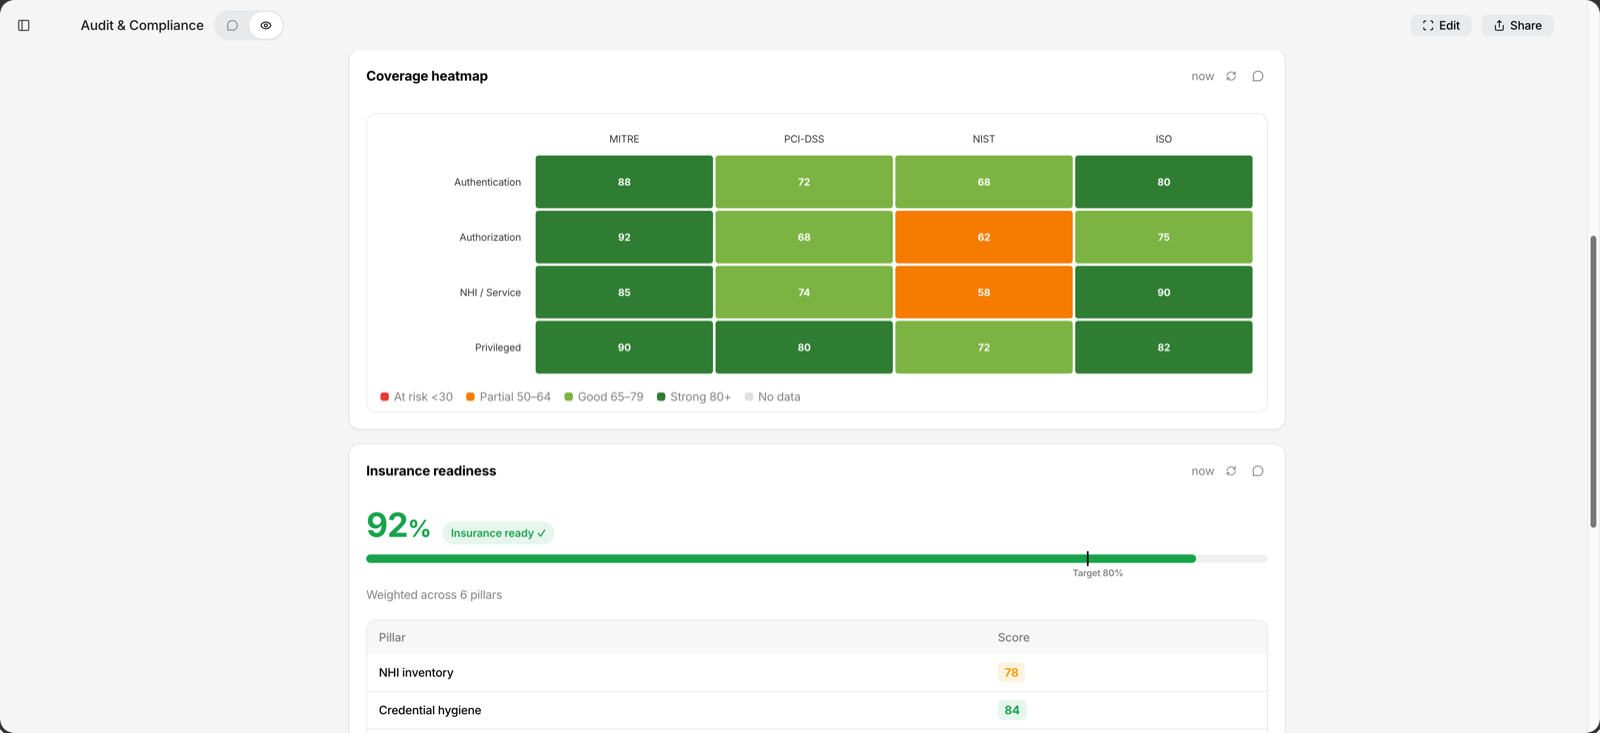Select Authorization PCI-DSS cell 68
The image size is (1600, 733).
click(804, 237)
